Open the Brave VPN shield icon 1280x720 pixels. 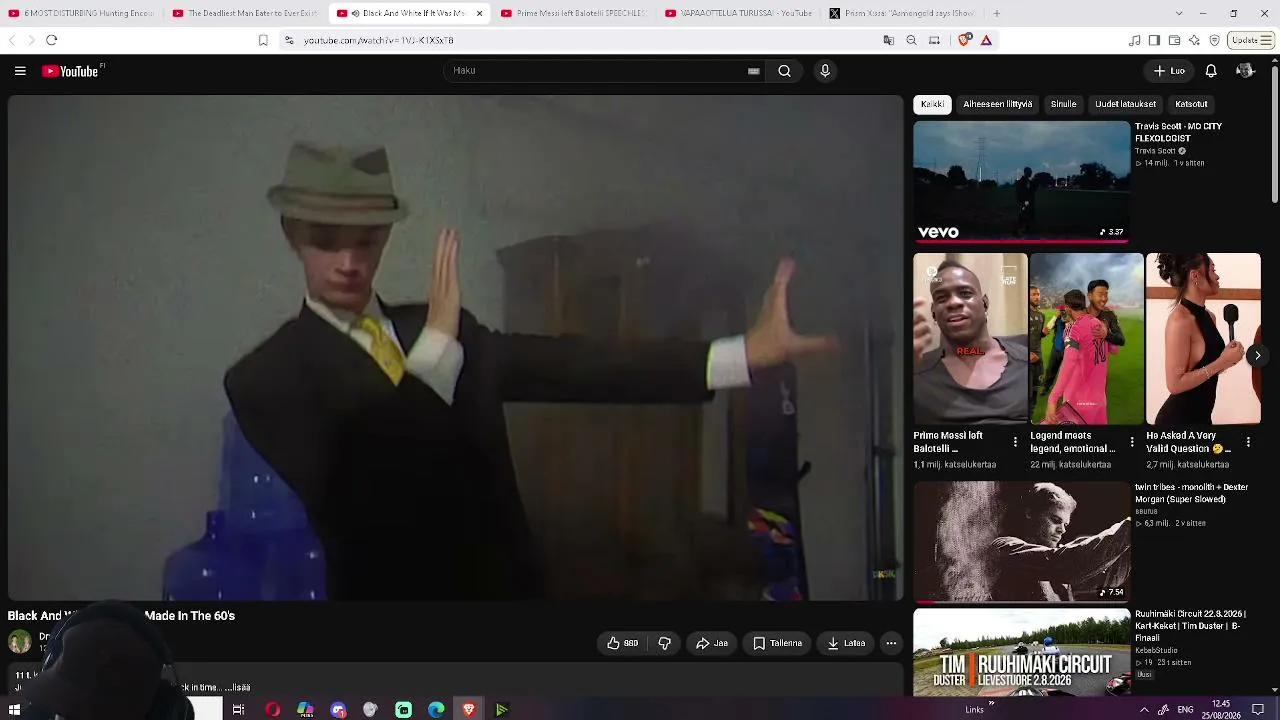[1214, 40]
